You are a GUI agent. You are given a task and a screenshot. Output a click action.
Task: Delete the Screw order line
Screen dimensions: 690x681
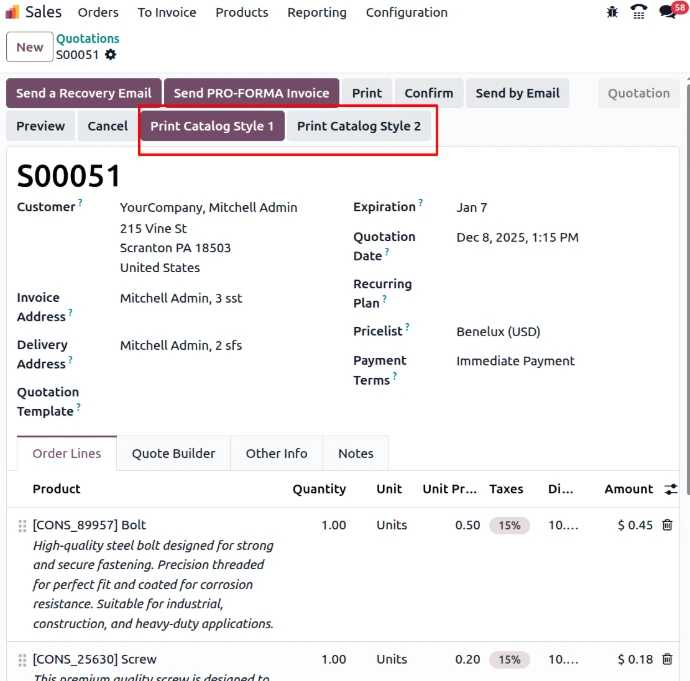pyautogui.click(x=667, y=660)
